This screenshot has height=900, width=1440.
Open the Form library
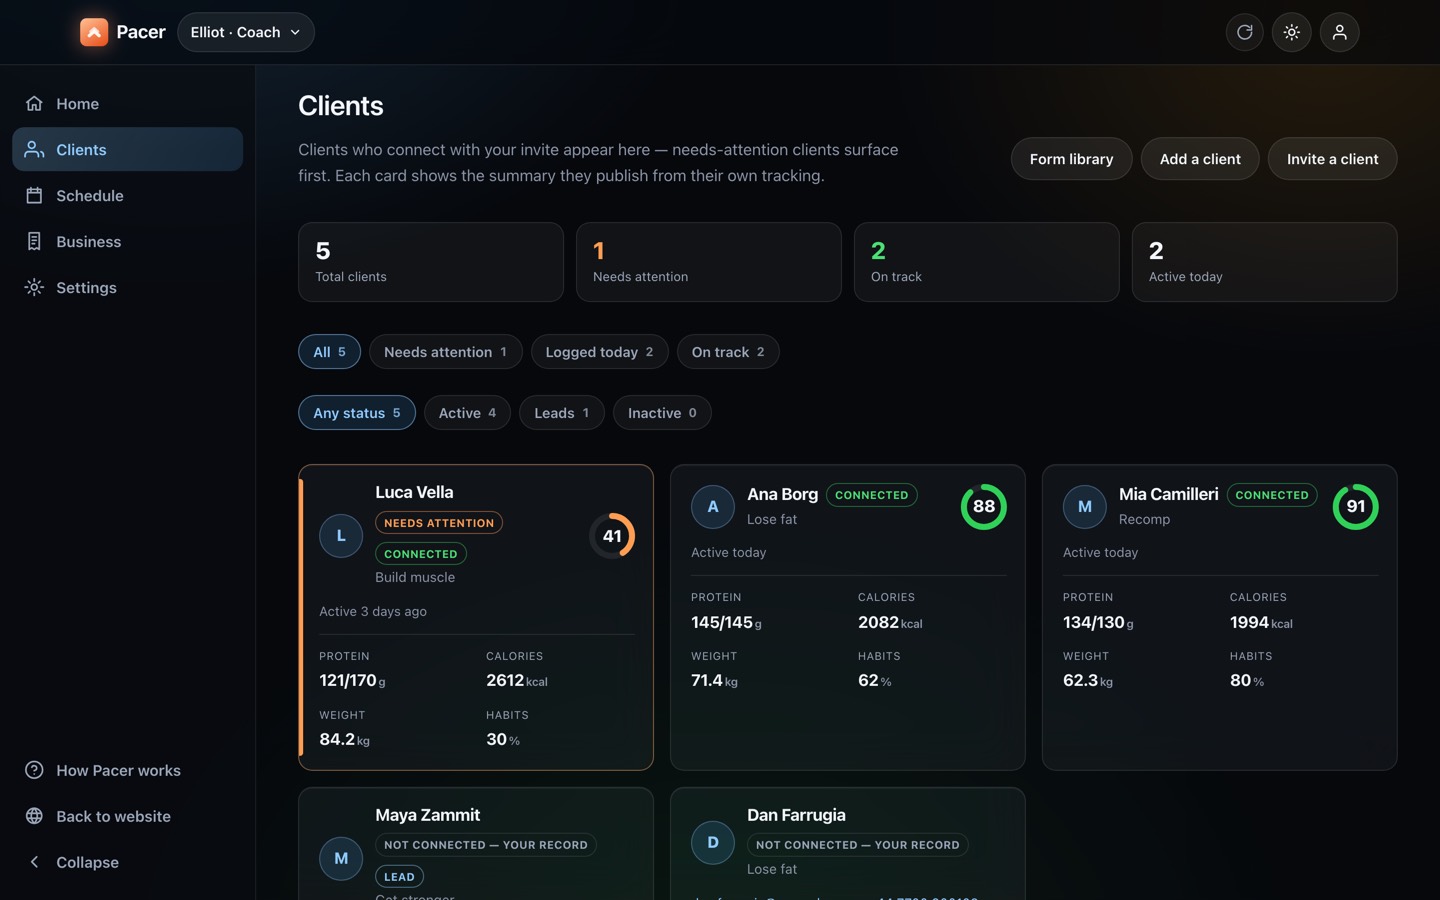(1071, 158)
